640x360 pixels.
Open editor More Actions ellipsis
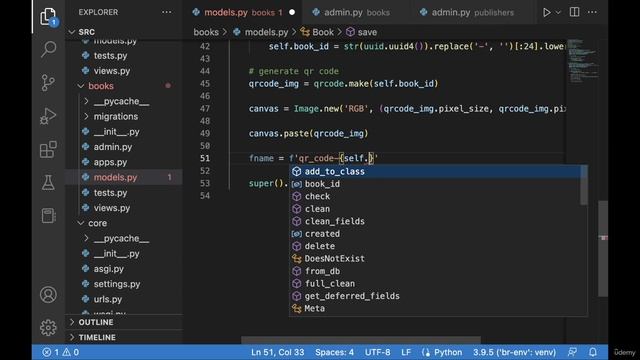(x=592, y=12)
